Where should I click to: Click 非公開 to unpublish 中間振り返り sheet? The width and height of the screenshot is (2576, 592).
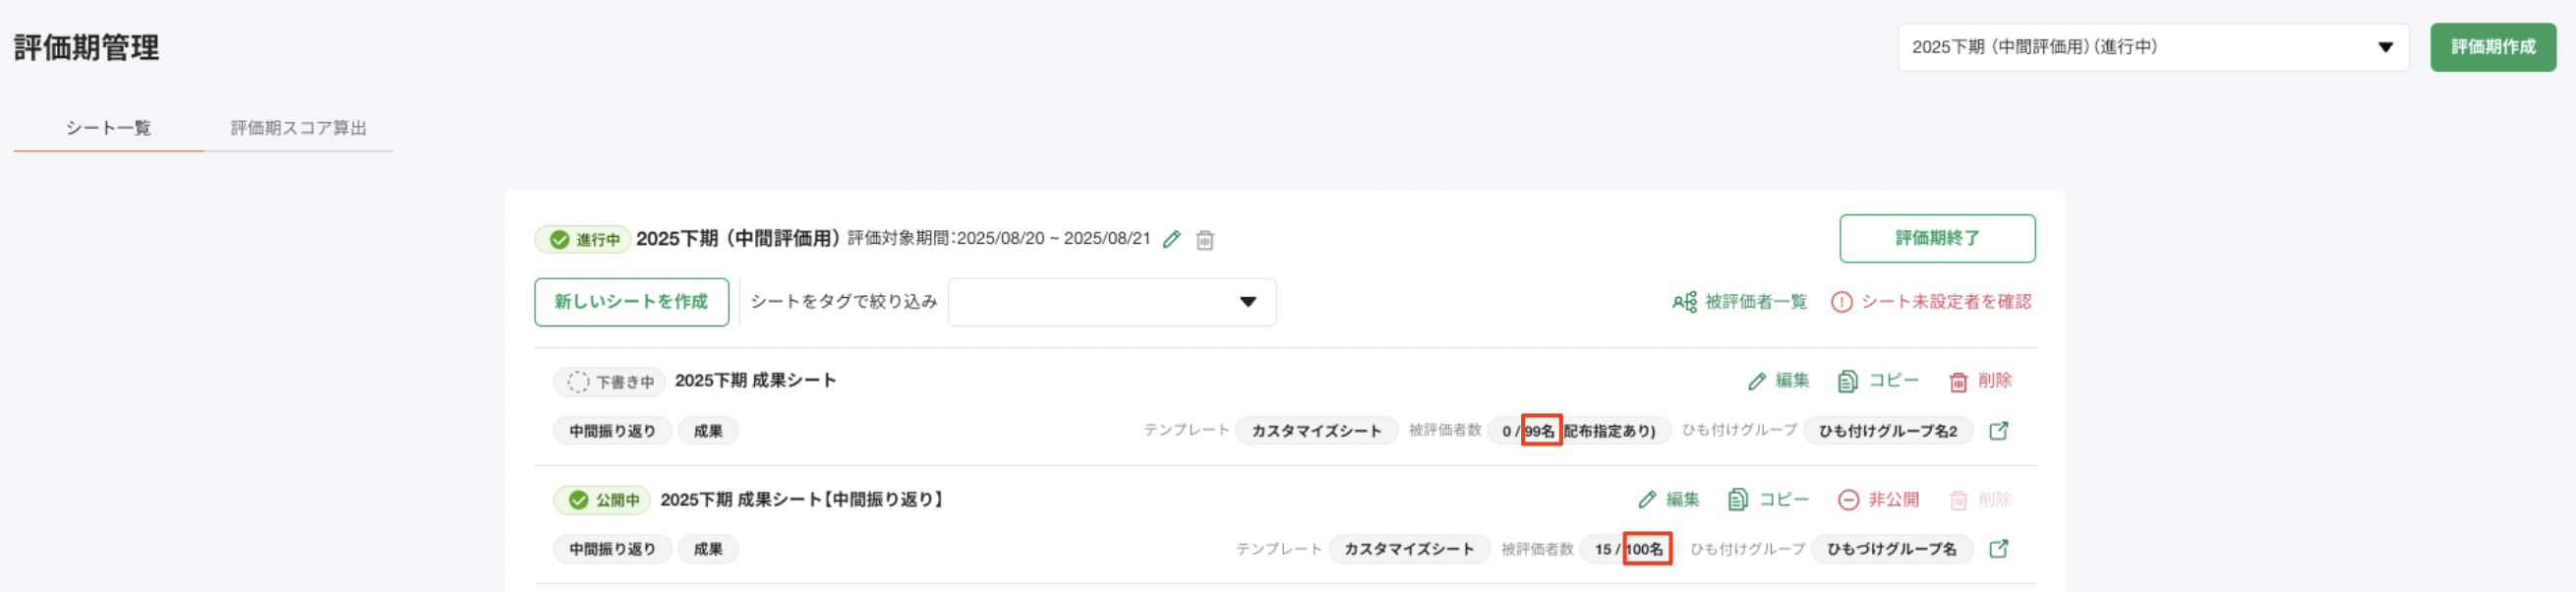coord(1878,500)
